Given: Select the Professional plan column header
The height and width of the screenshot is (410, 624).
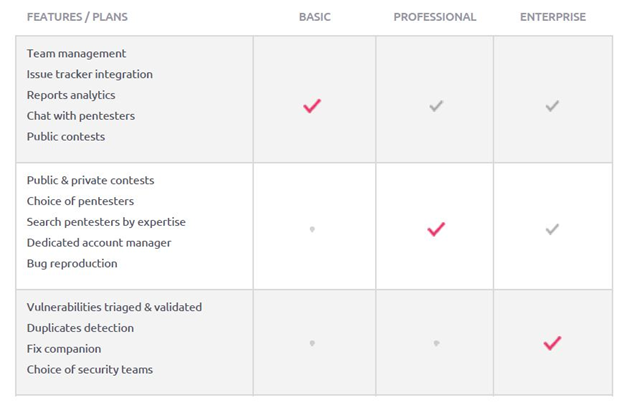Looking at the screenshot, I should 435,17.
